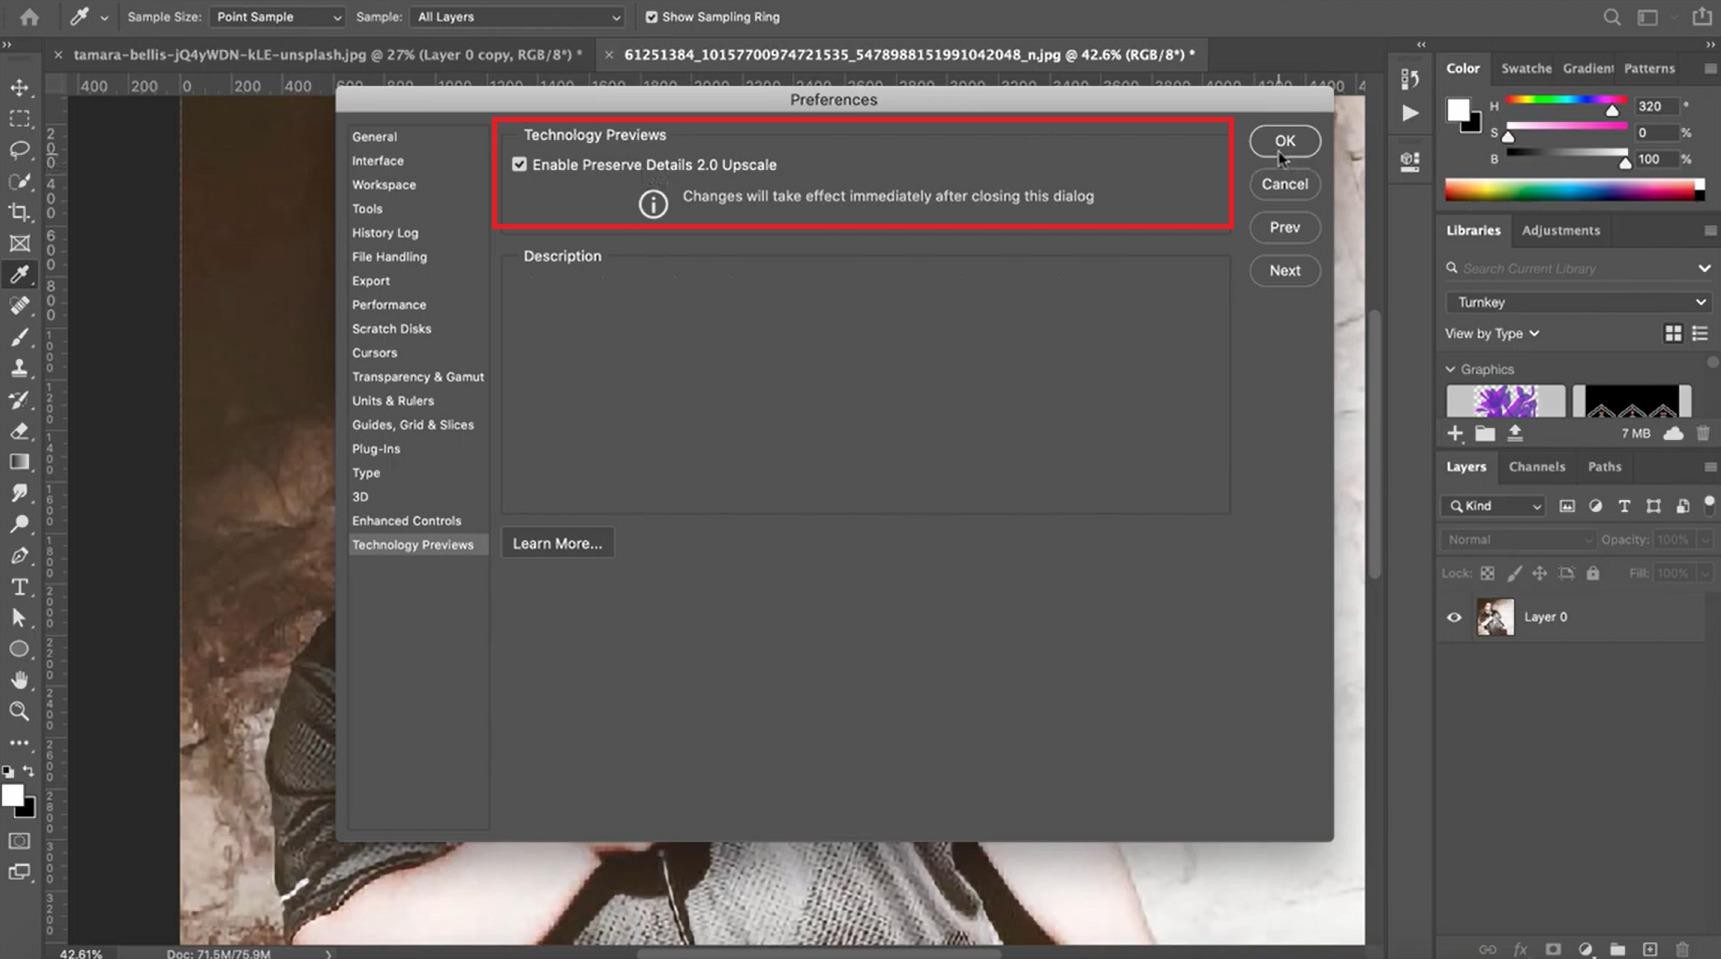
Task: Select the Lasso tool
Action: pyautogui.click(x=19, y=150)
